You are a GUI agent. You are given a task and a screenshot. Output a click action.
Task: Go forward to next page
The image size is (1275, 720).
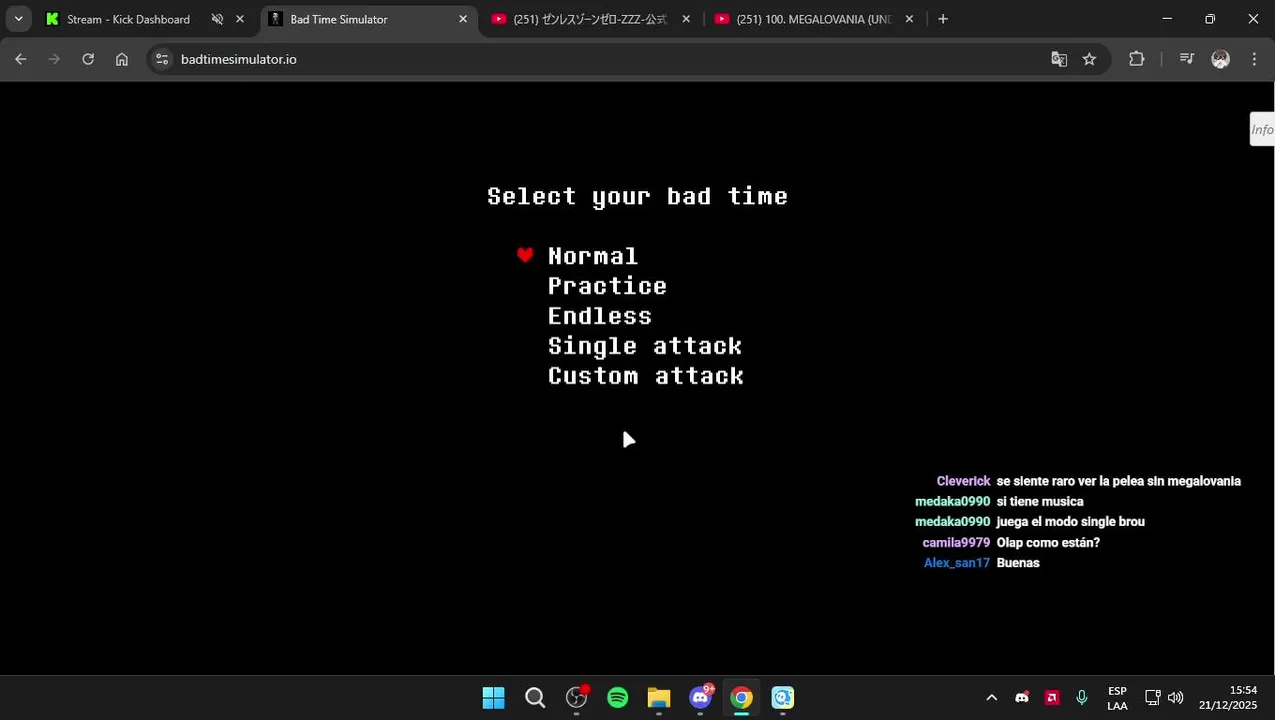[54, 59]
